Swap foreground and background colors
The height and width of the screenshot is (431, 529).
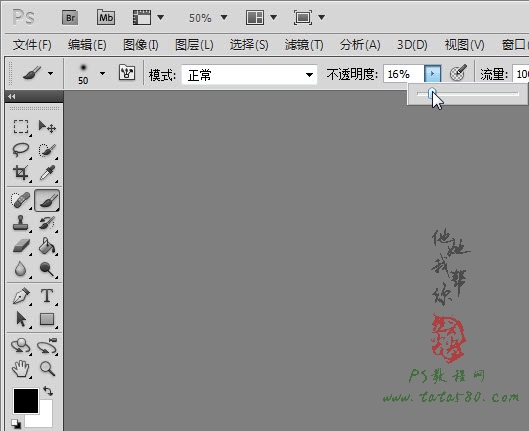click(48, 391)
